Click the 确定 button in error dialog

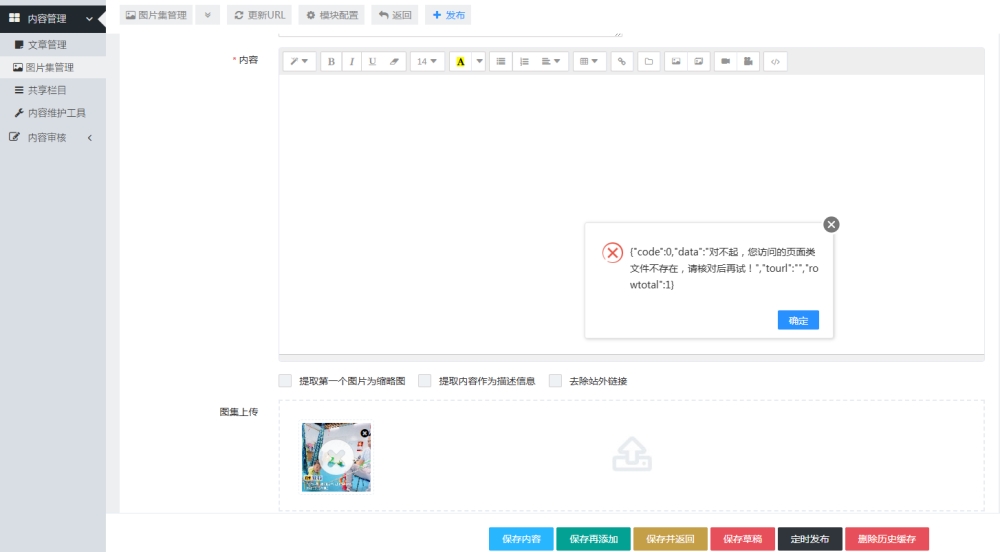(x=798, y=320)
